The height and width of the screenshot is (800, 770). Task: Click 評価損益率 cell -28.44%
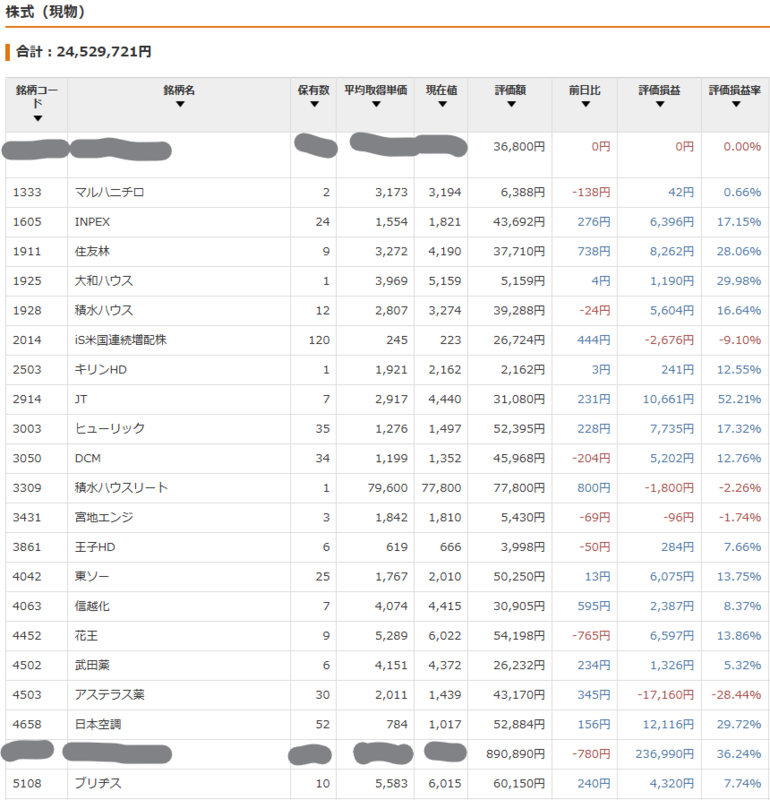736,695
